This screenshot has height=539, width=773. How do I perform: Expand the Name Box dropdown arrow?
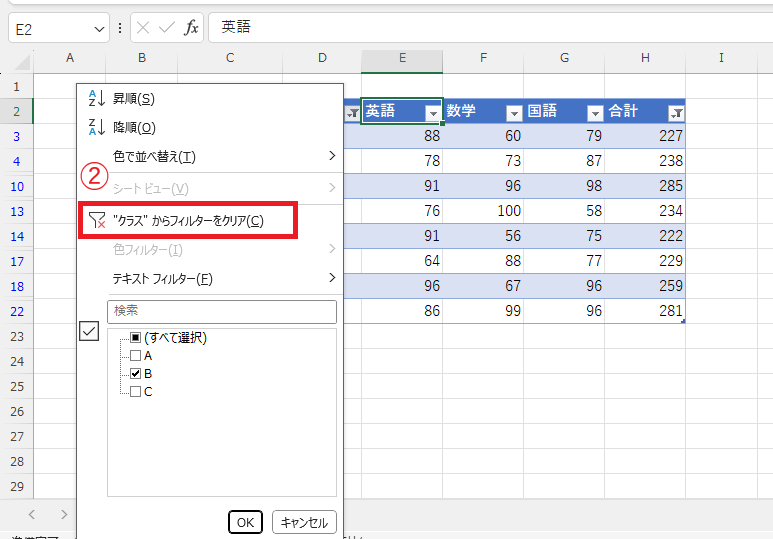coord(98,28)
